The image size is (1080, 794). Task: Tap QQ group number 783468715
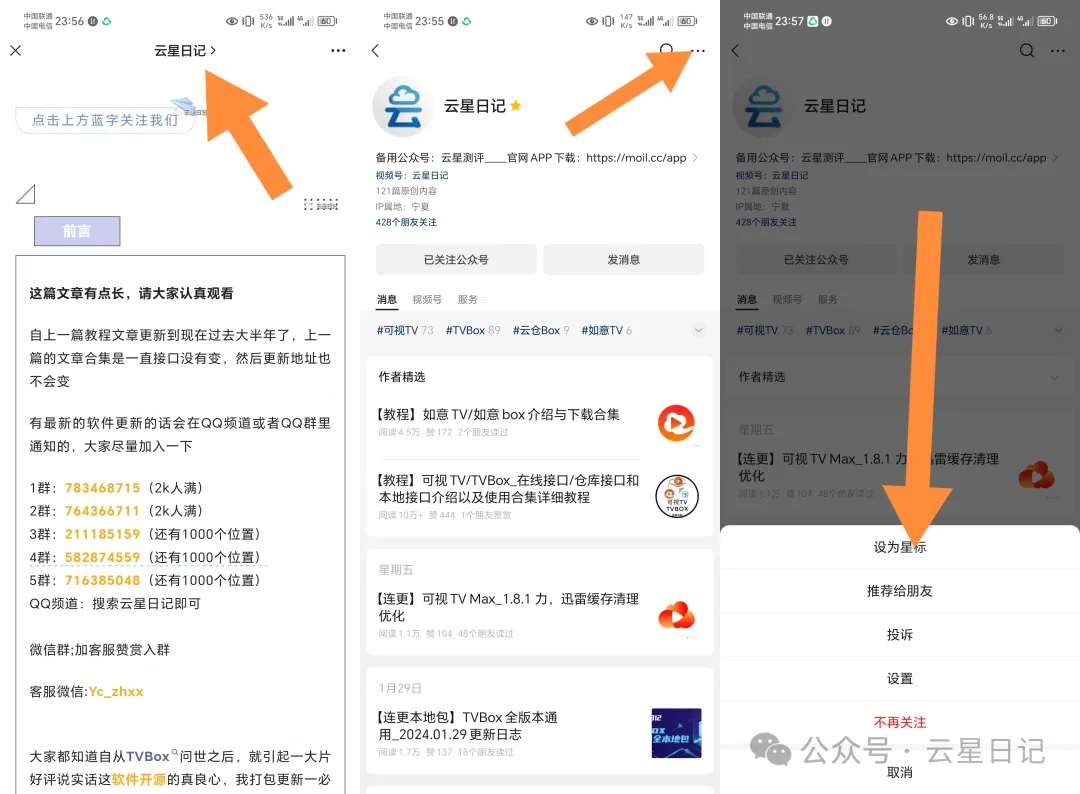pos(103,488)
